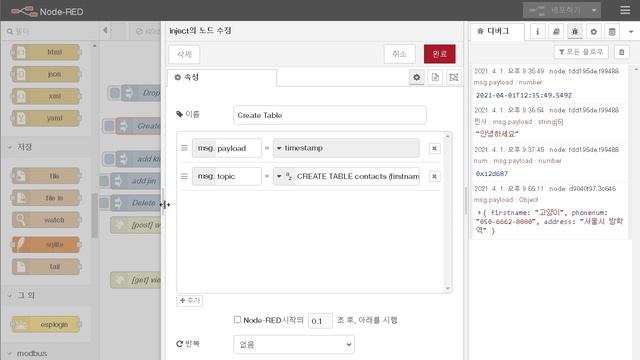Click the property list vertical scrollbar
The image size is (640, 360).
pos(448,212)
